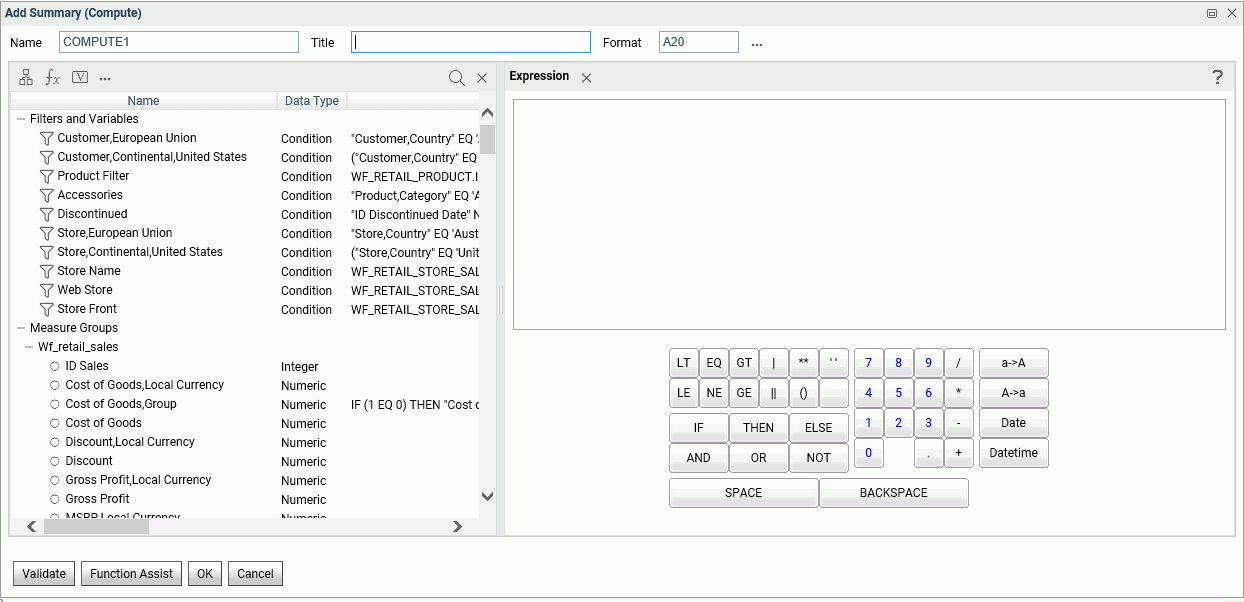
Task: Open the help question mark icon
Action: tap(1217, 77)
